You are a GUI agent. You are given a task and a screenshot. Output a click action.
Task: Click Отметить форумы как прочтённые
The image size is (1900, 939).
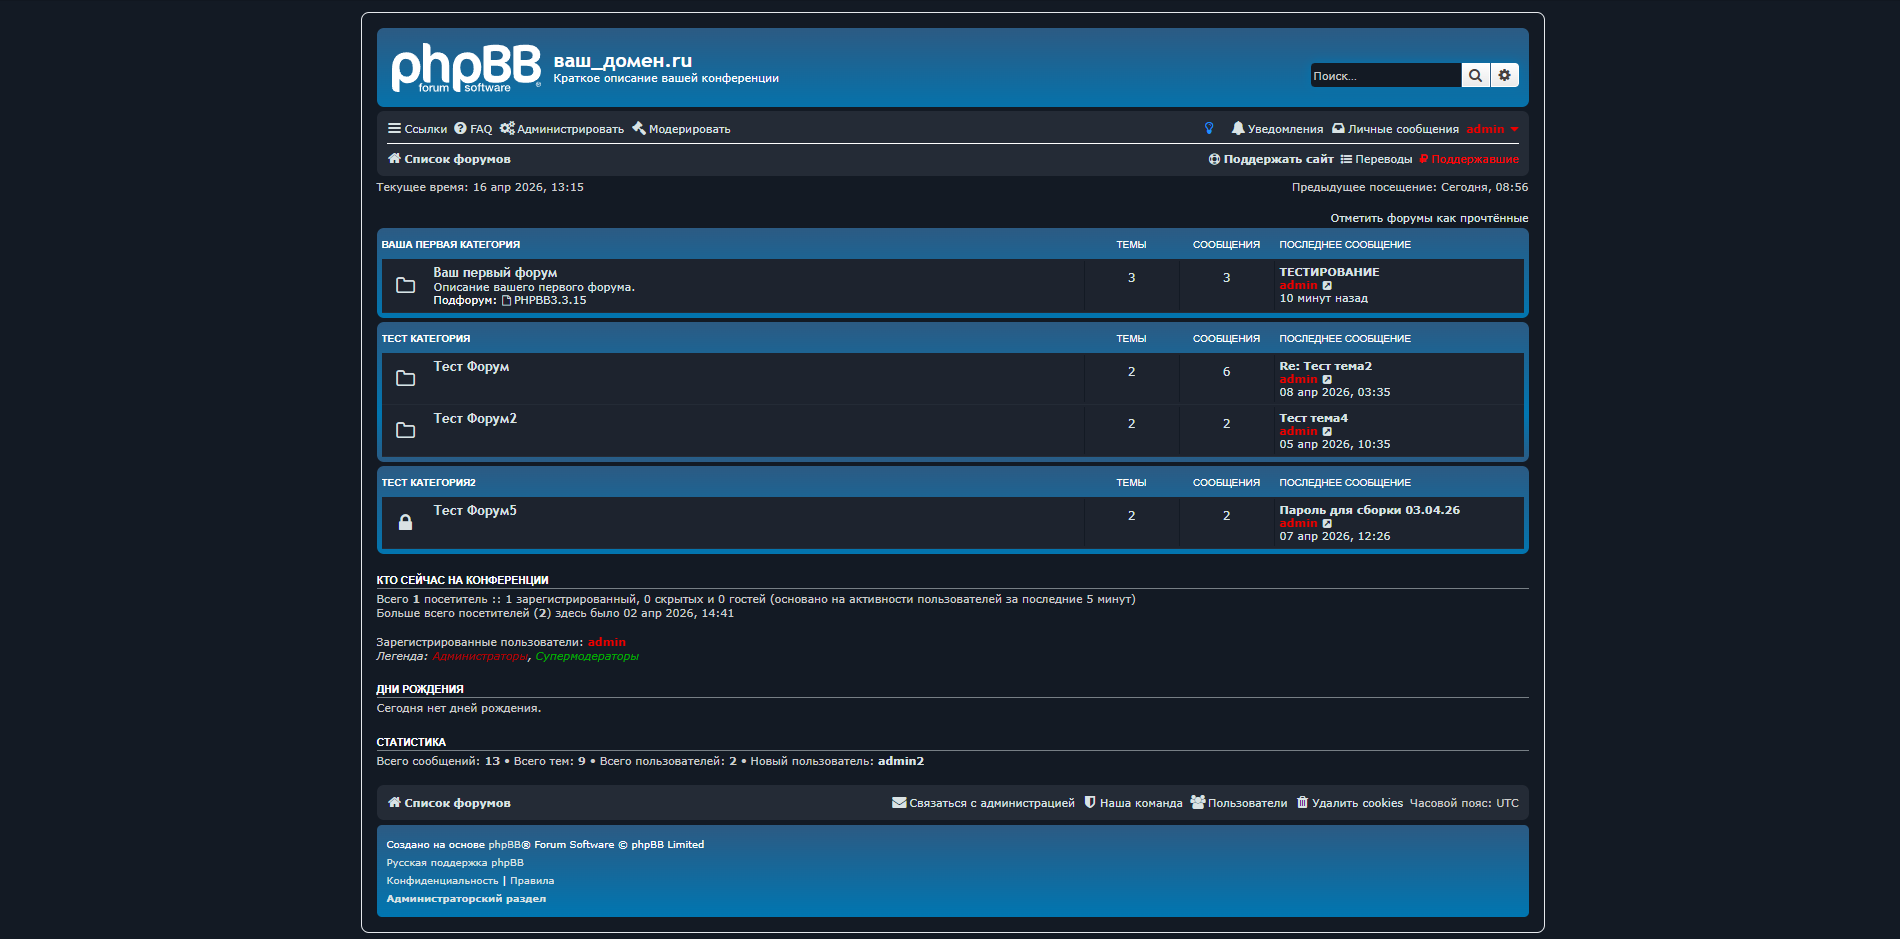(1428, 218)
